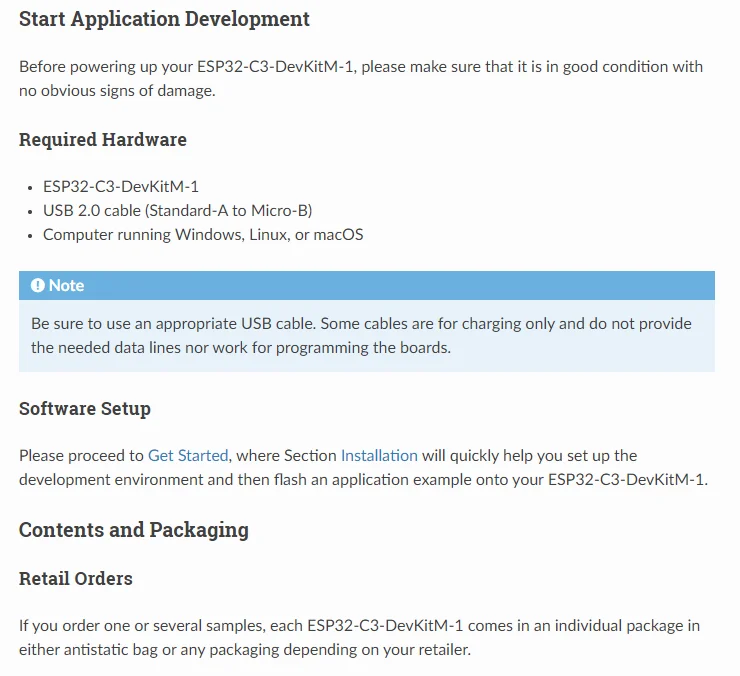
Task: Select the Contents and Packaging heading
Action: point(134,530)
